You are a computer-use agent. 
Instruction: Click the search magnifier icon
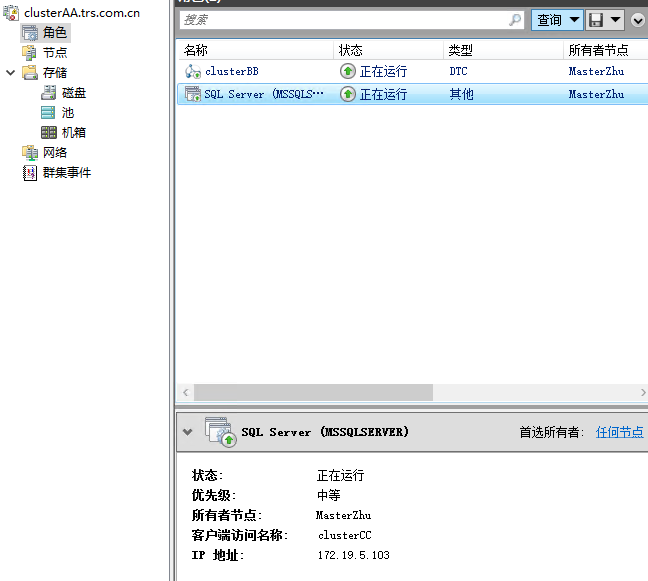515,19
